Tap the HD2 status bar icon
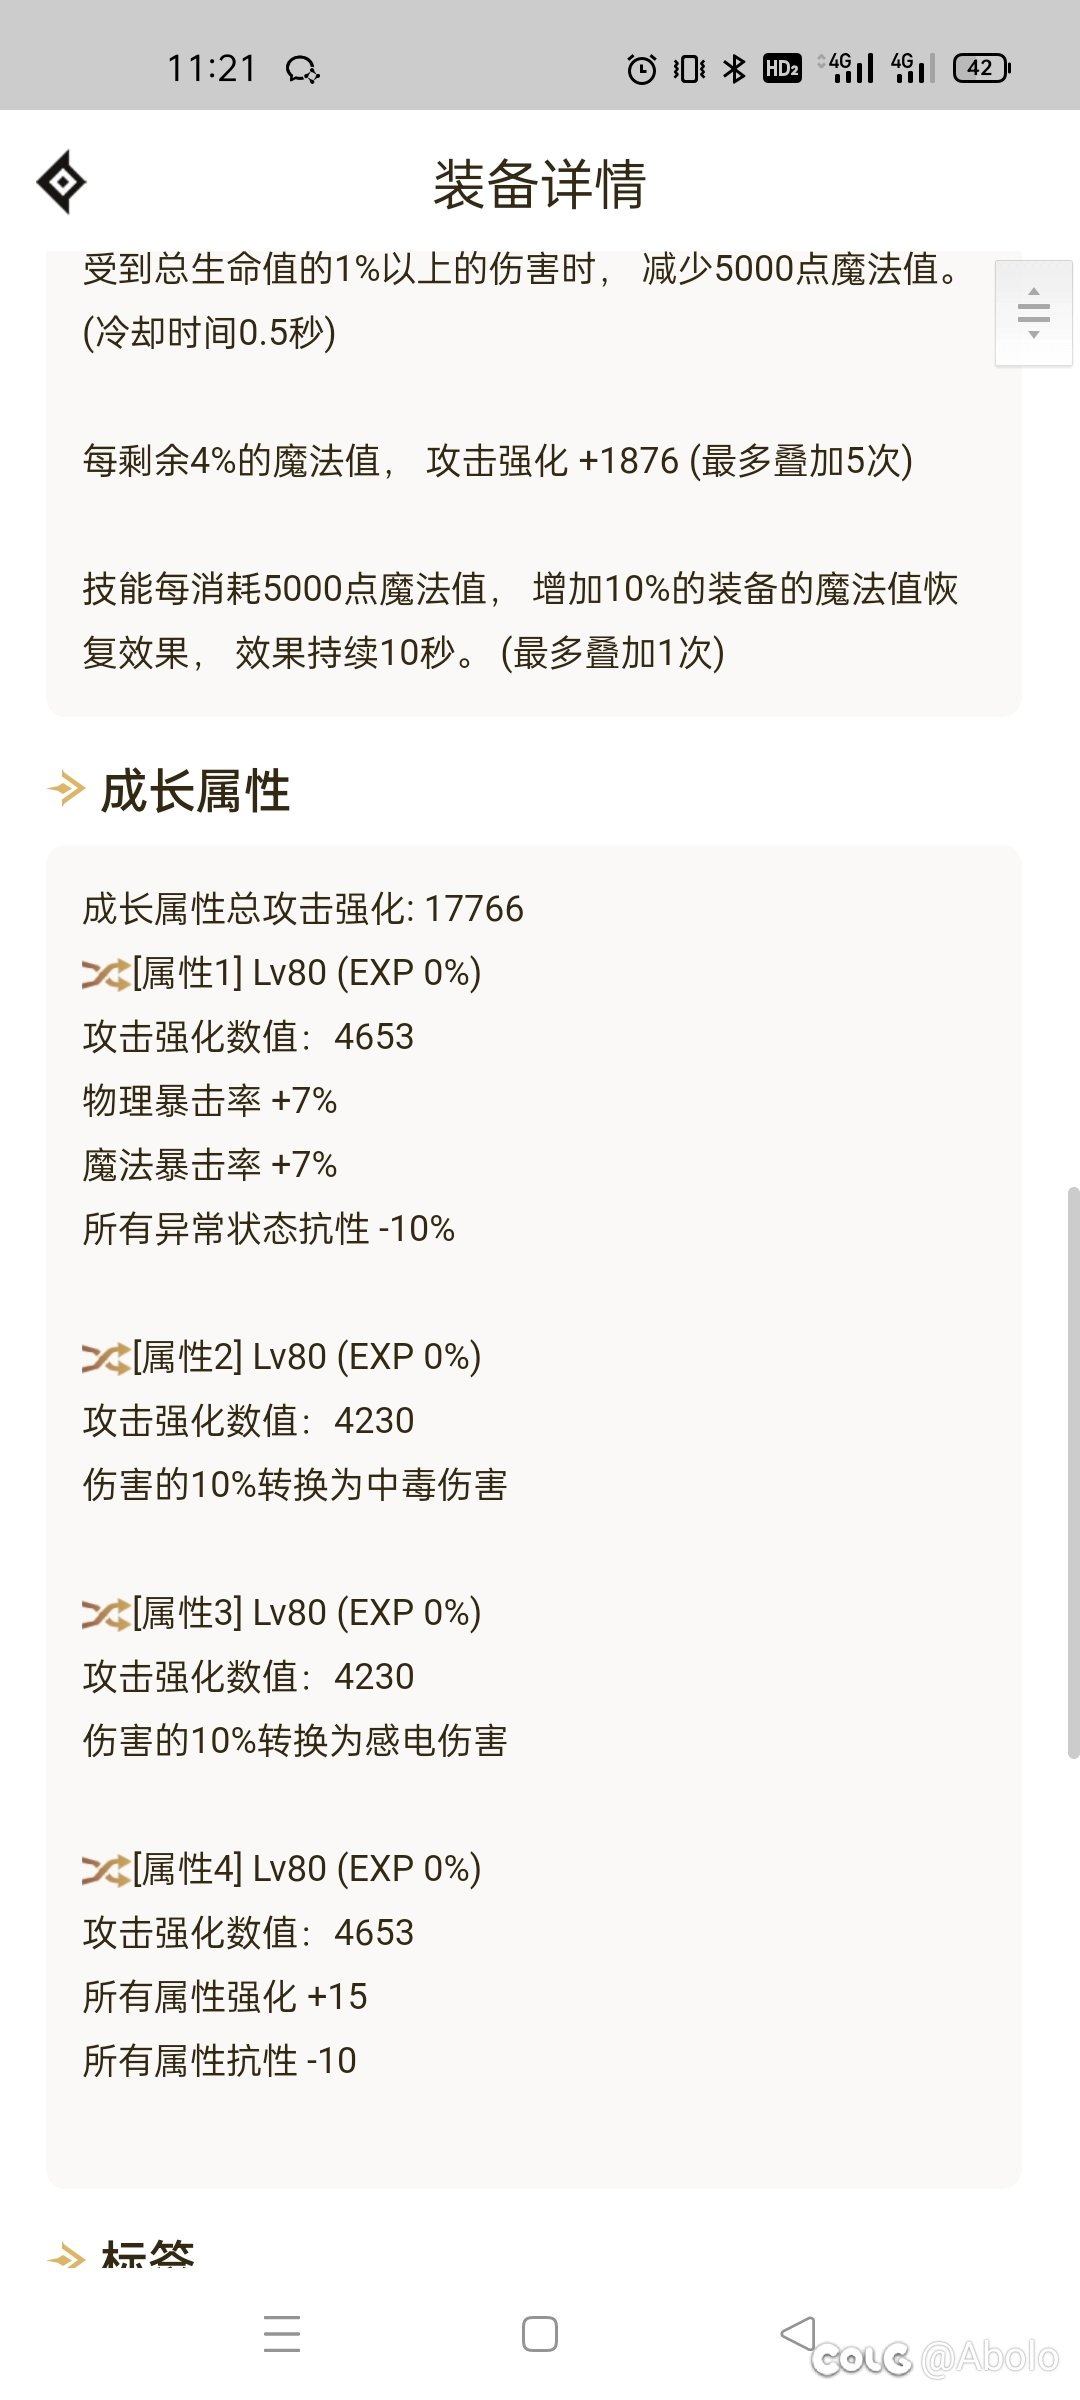1080x2400 pixels. coord(782,68)
